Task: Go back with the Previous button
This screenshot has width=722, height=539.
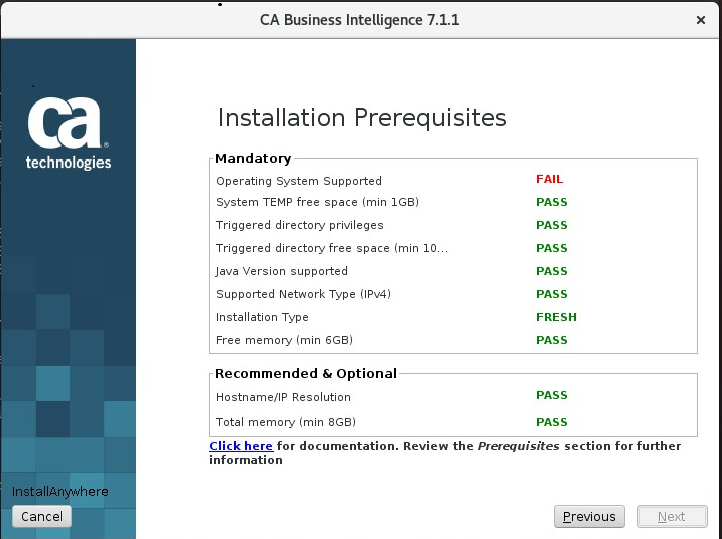Action: 589,517
